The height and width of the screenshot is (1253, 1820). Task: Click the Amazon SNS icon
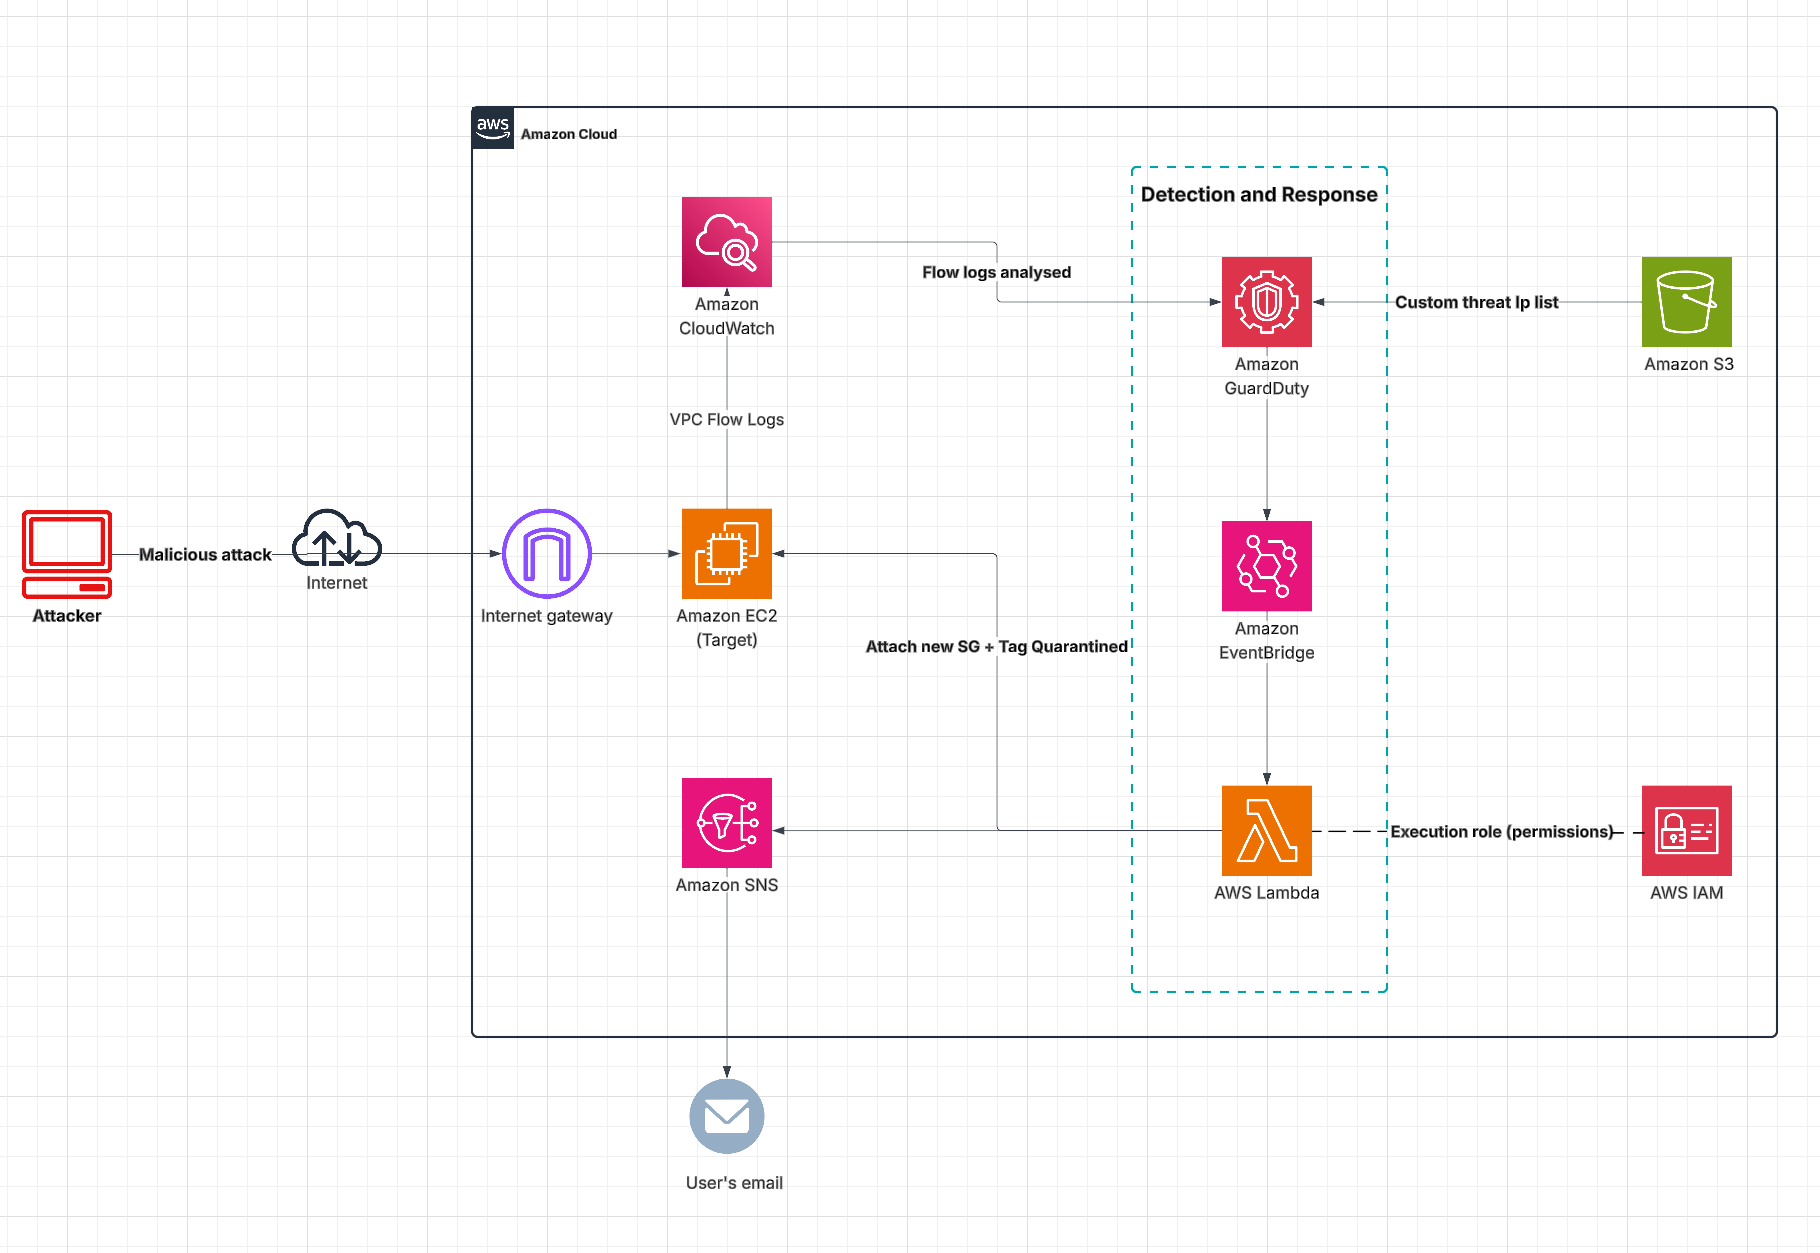[727, 823]
